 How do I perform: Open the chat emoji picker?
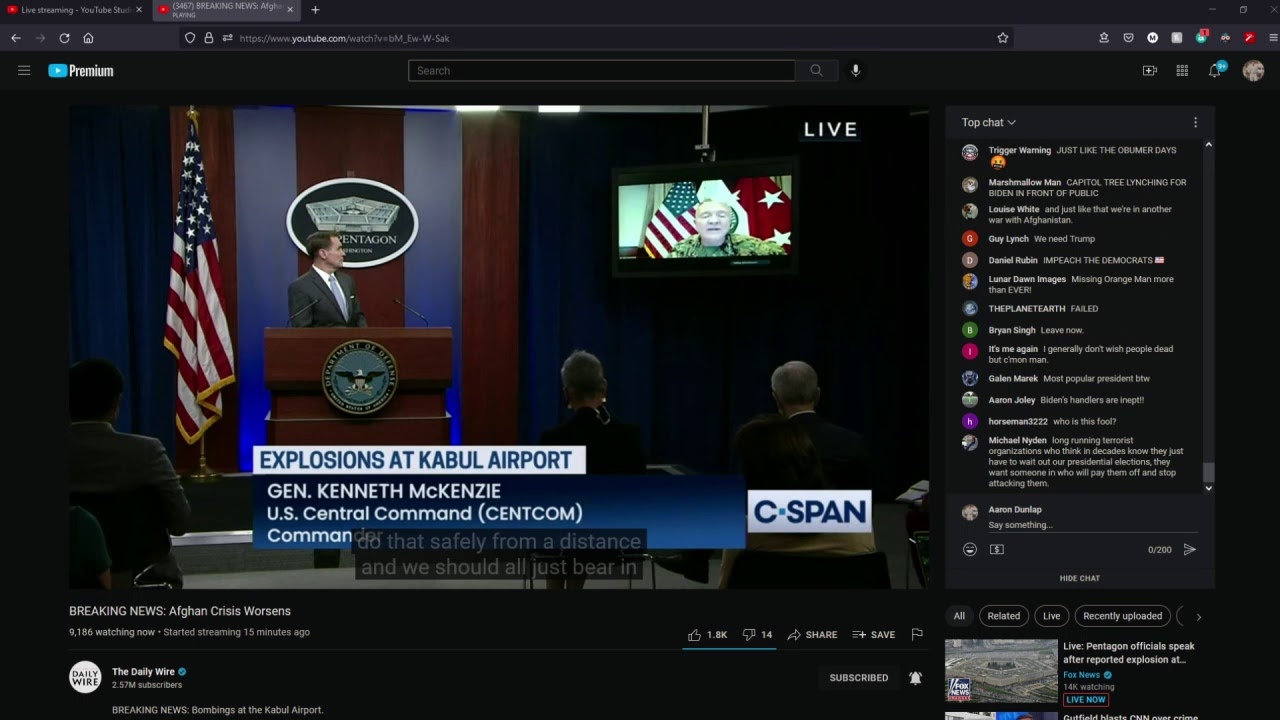(x=969, y=549)
